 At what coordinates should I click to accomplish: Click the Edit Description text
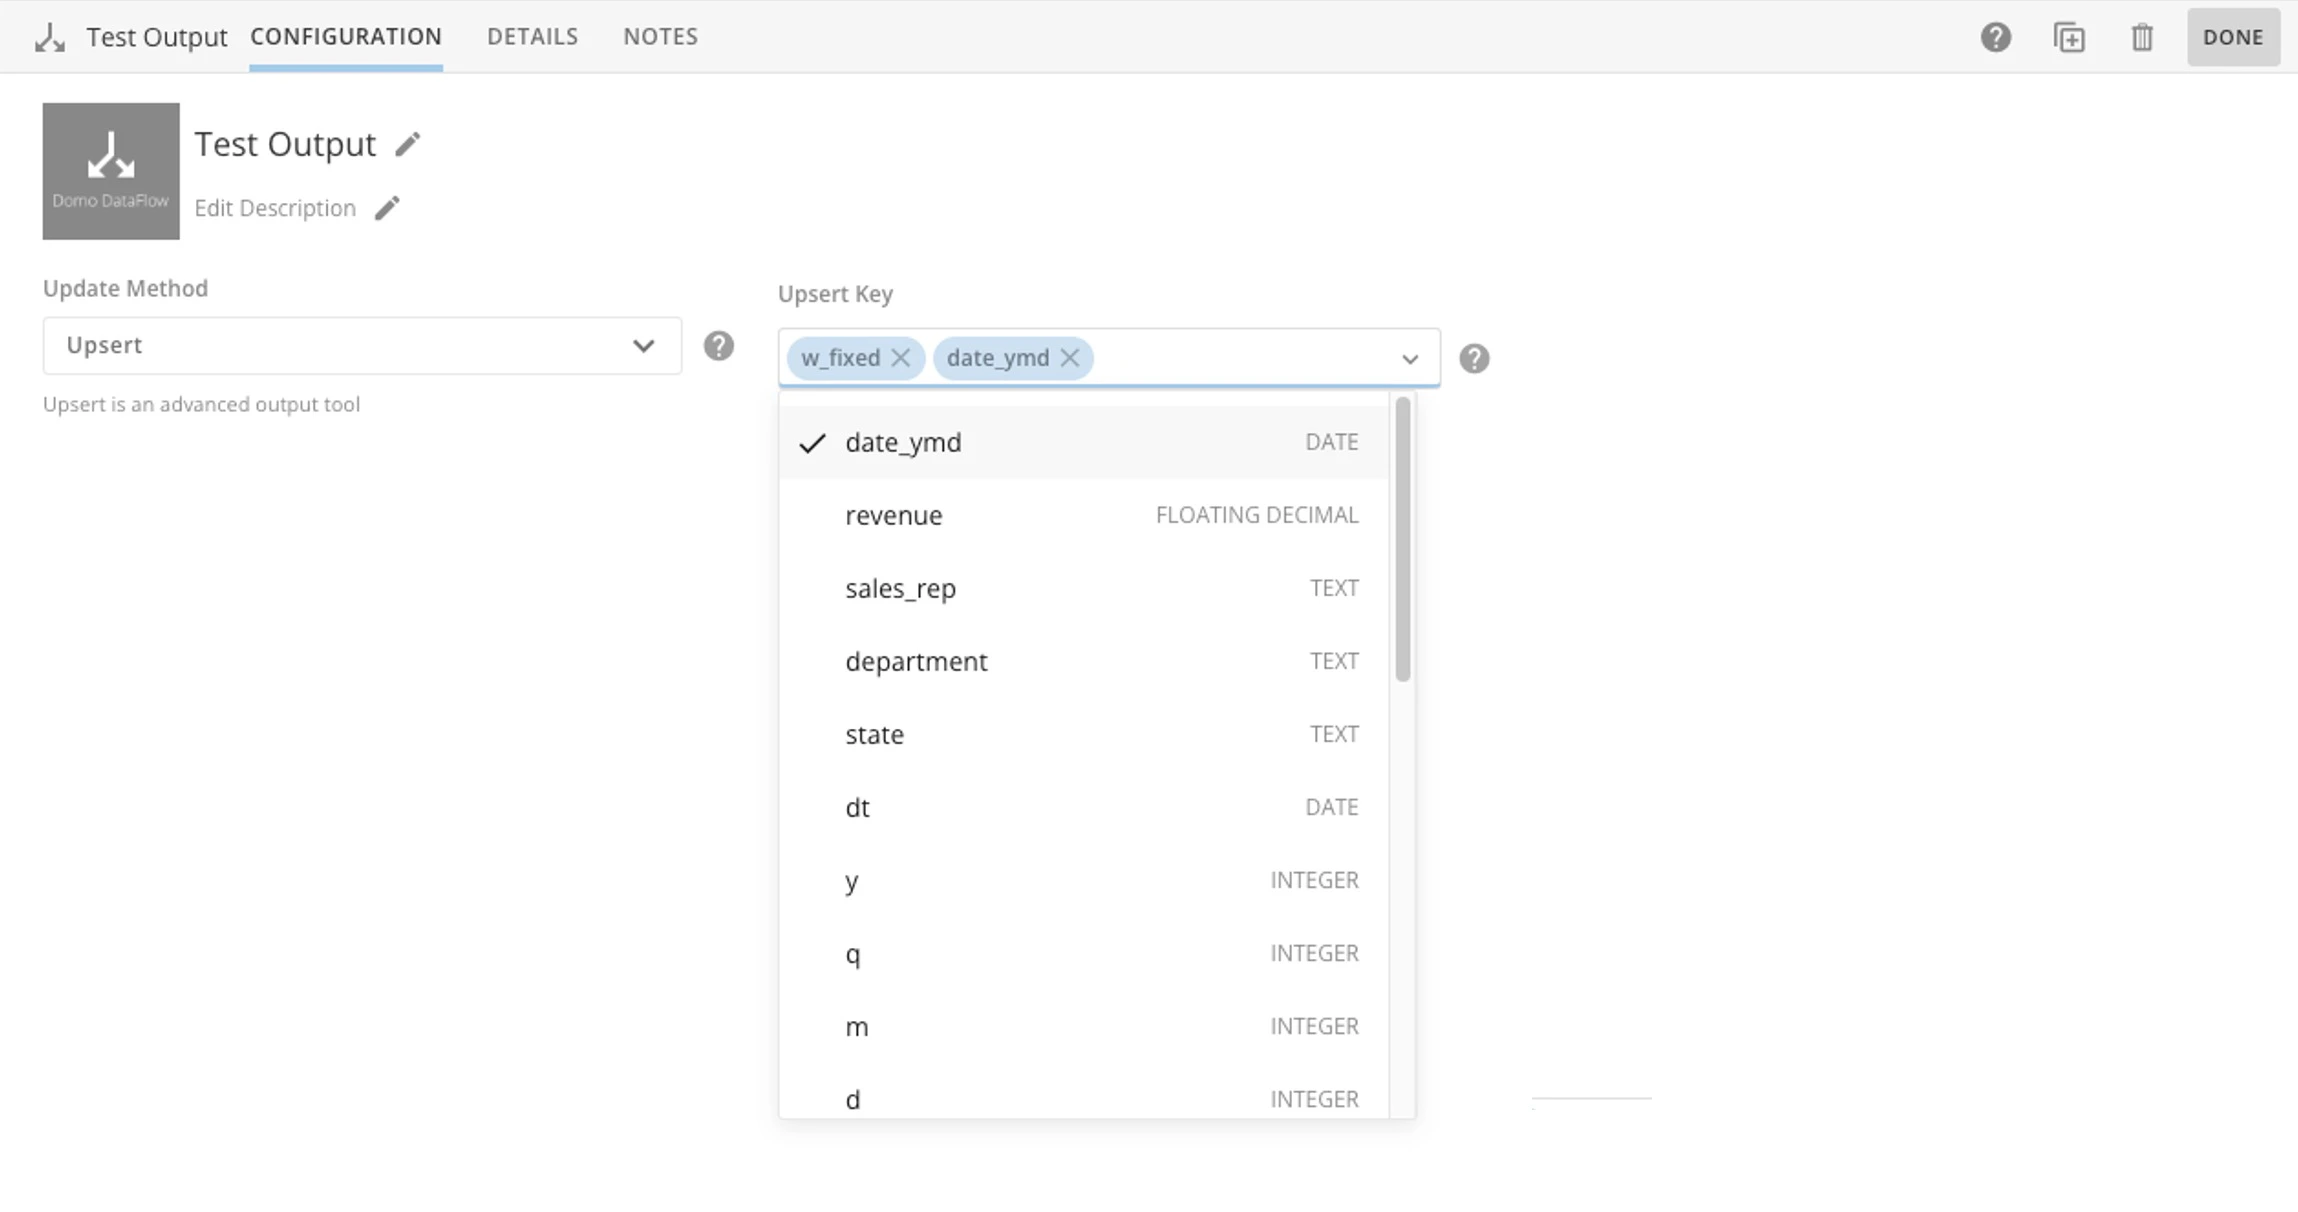tap(275, 208)
